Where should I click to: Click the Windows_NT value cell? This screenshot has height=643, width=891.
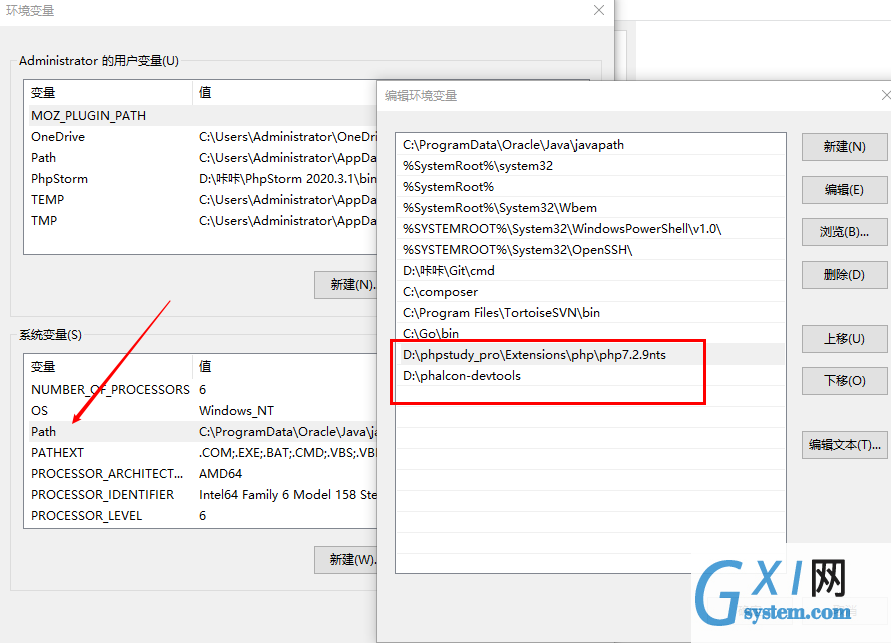[x=236, y=411]
